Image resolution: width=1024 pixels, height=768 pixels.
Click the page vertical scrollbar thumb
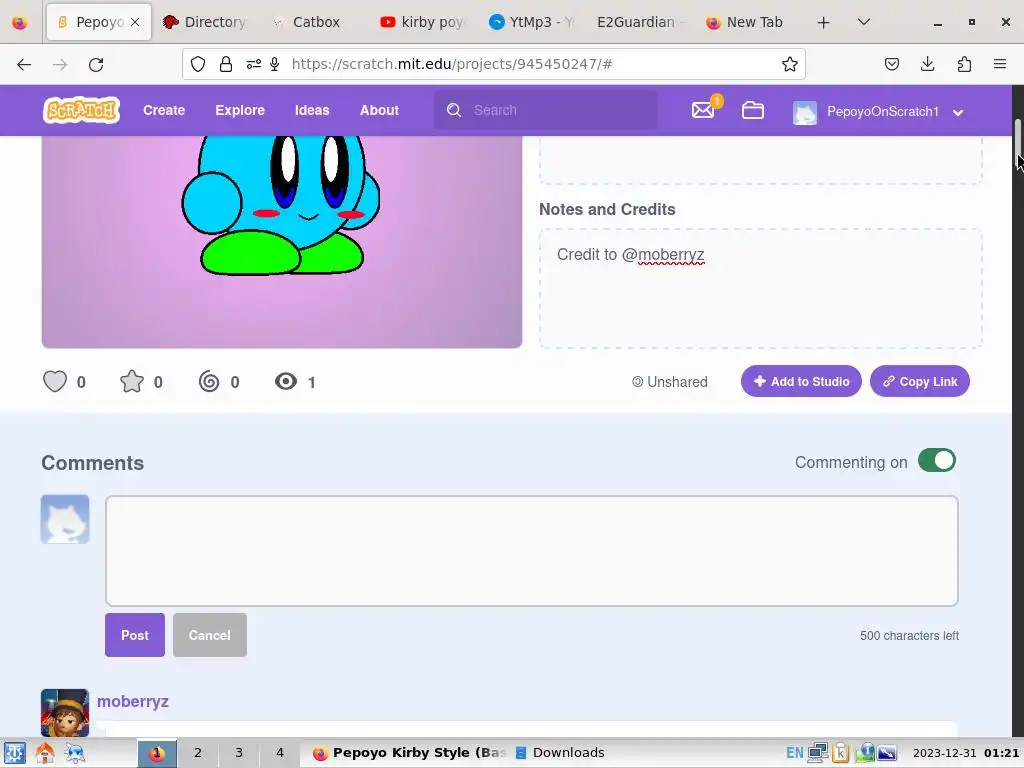click(x=1017, y=142)
